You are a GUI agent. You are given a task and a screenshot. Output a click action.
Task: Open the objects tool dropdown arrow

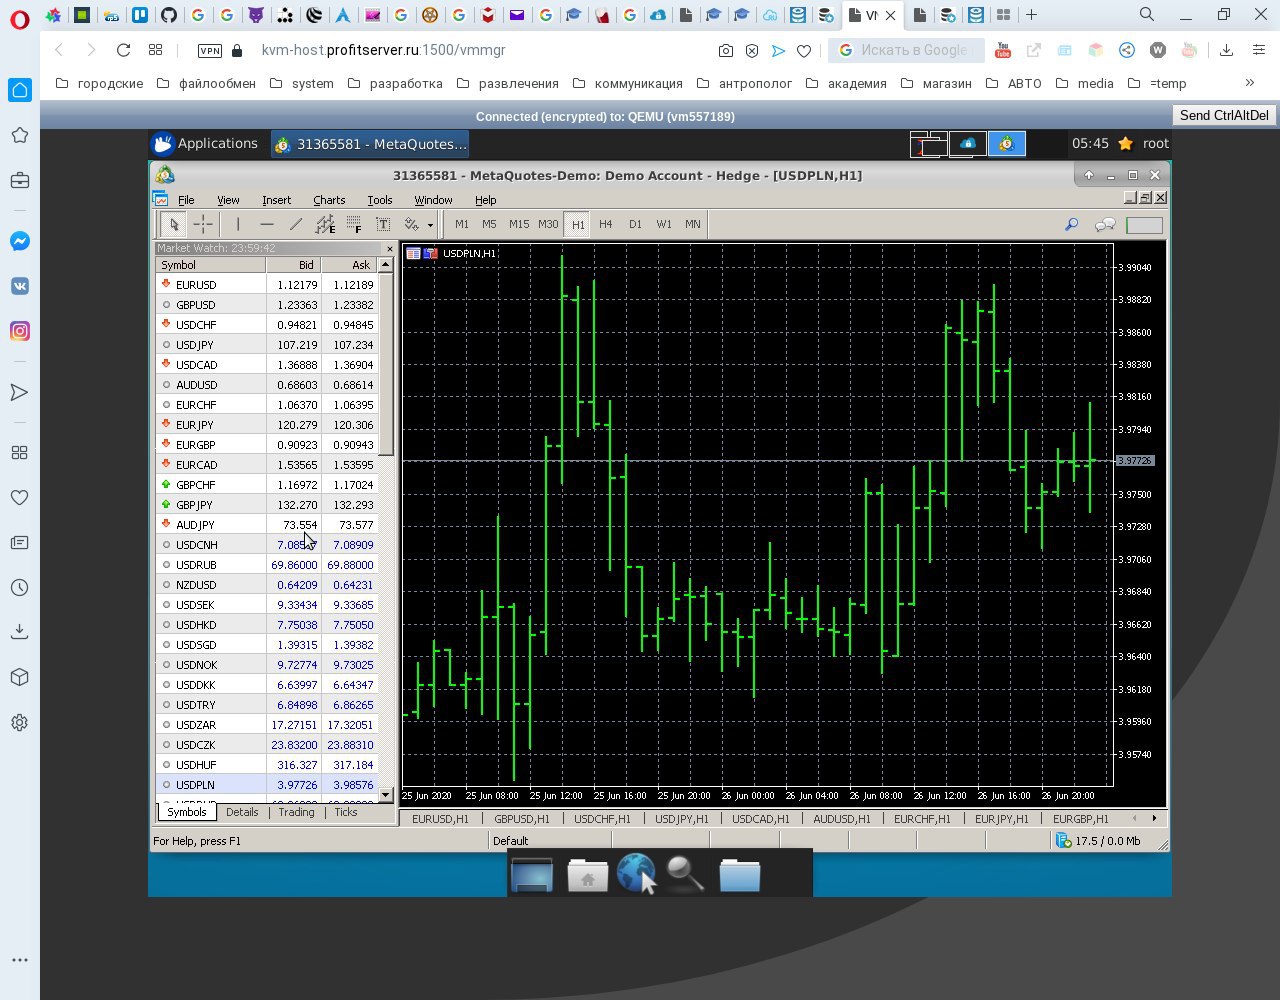coord(430,224)
